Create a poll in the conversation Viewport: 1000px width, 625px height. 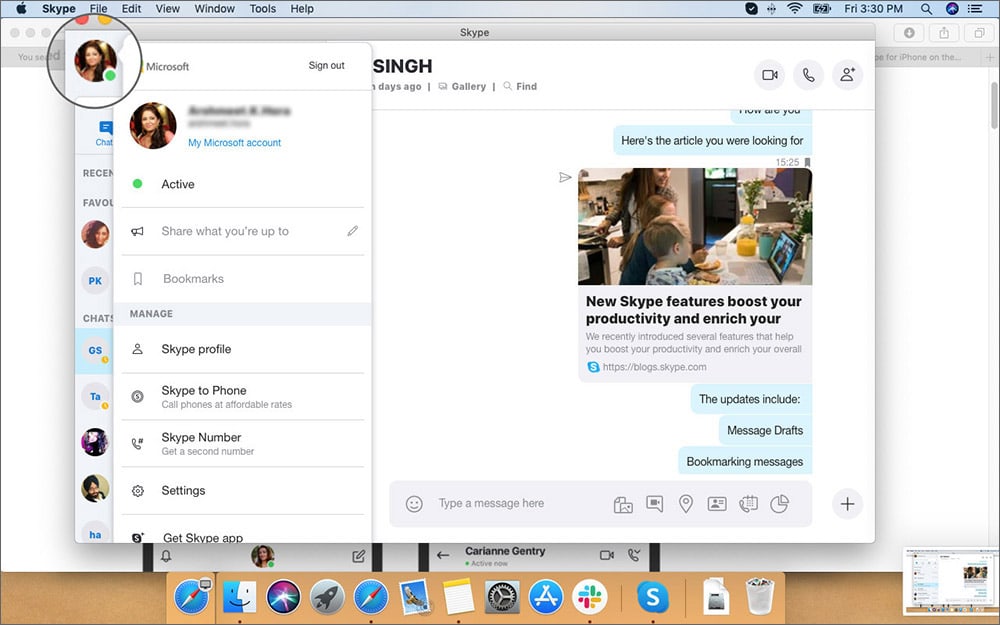coord(779,504)
